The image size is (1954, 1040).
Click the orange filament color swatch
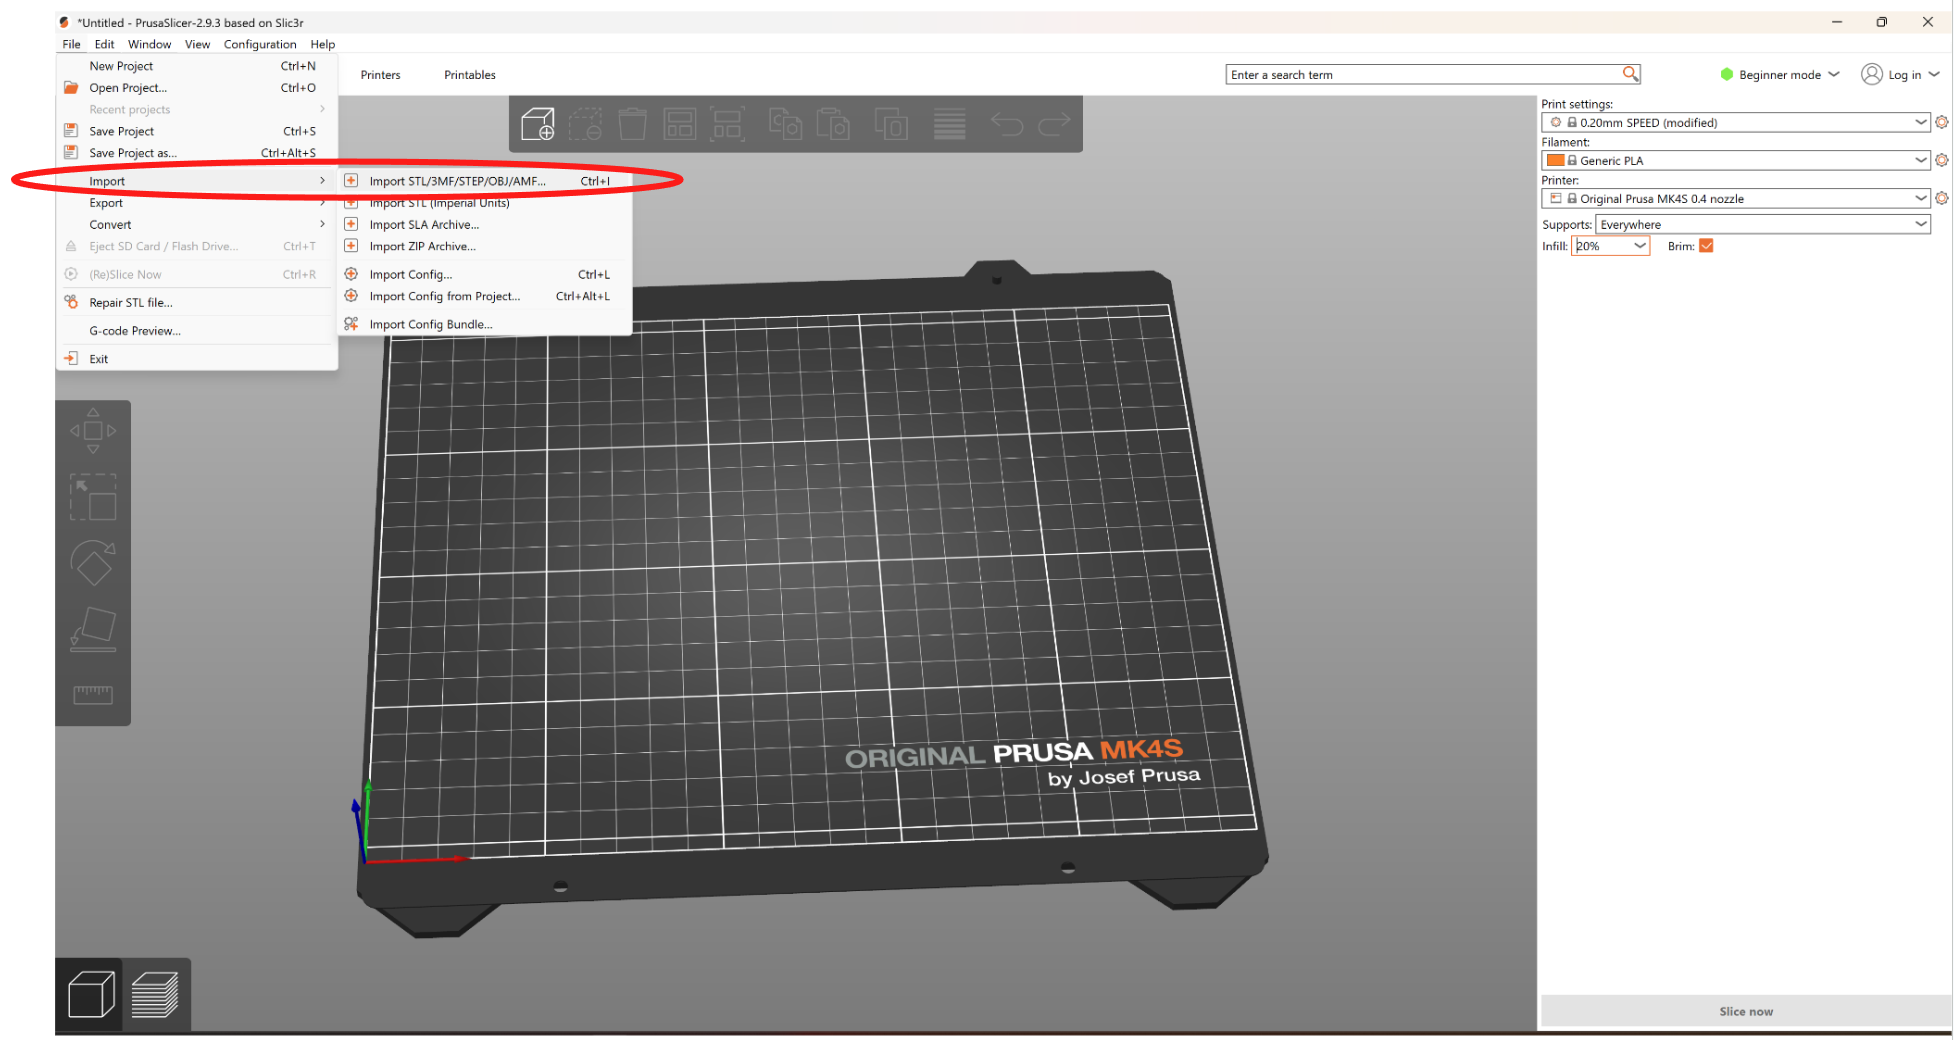(x=1555, y=160)
